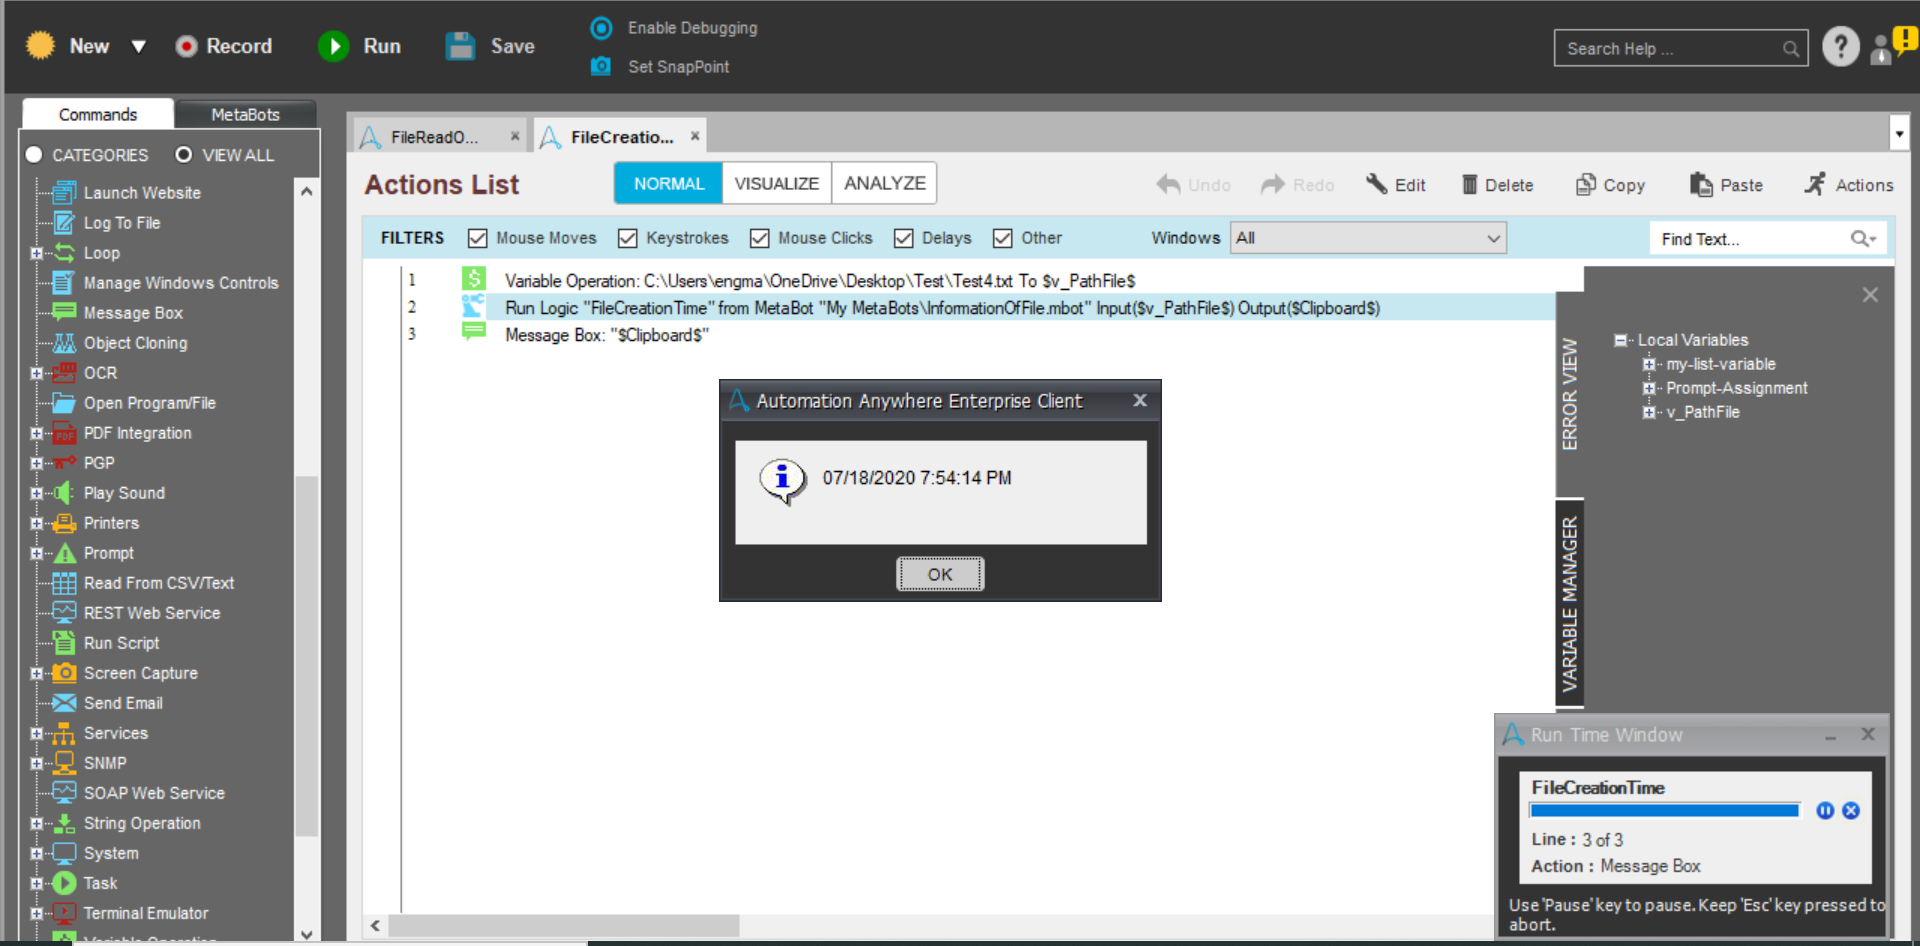Expand the Prompt-Assignment variable node
1920x946 pixels.
(1648, 388)
